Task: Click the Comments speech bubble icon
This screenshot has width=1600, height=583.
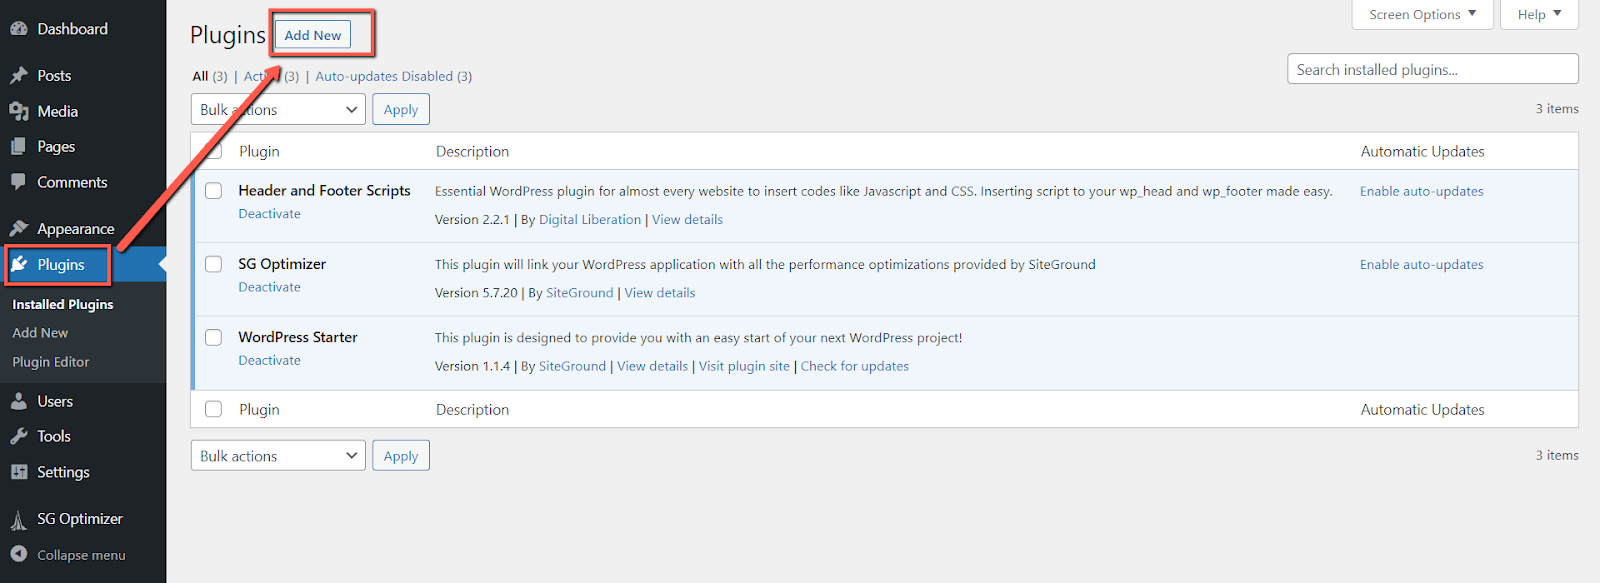Action: (19, 182)
